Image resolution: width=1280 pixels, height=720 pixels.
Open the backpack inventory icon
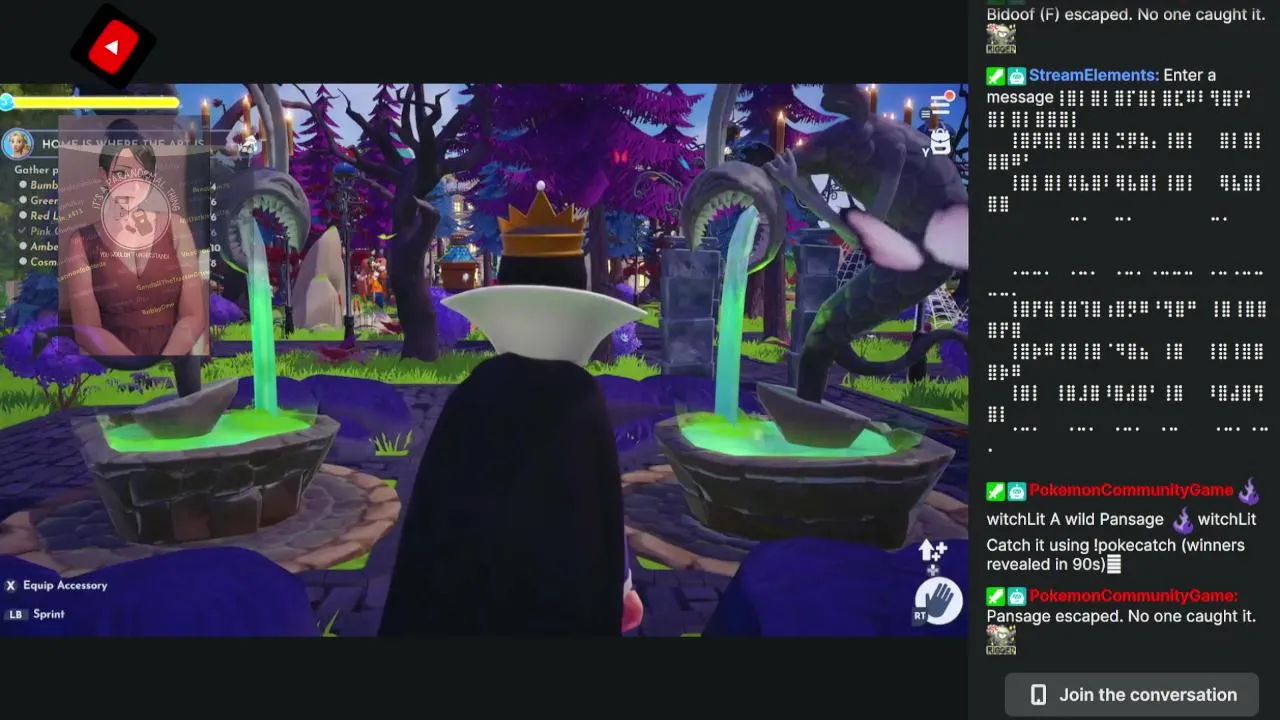pos(939,141)
